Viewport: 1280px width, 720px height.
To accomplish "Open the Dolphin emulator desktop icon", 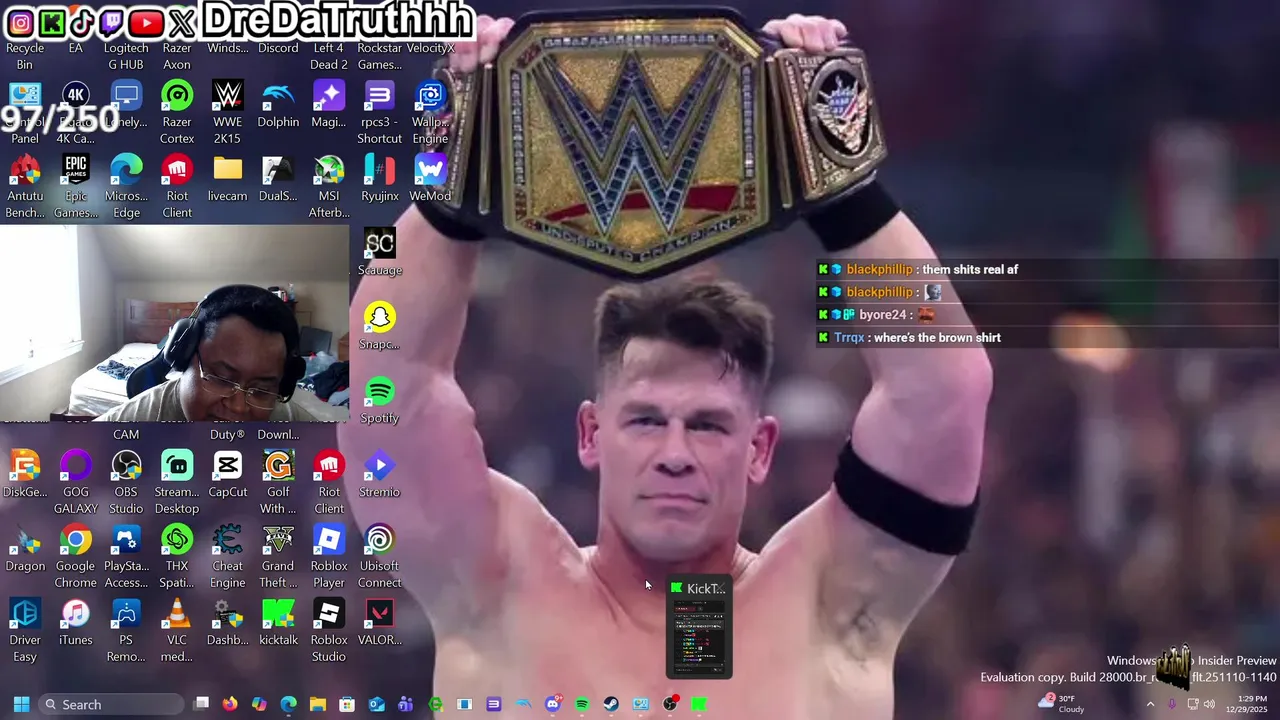I will coord(278,105).
